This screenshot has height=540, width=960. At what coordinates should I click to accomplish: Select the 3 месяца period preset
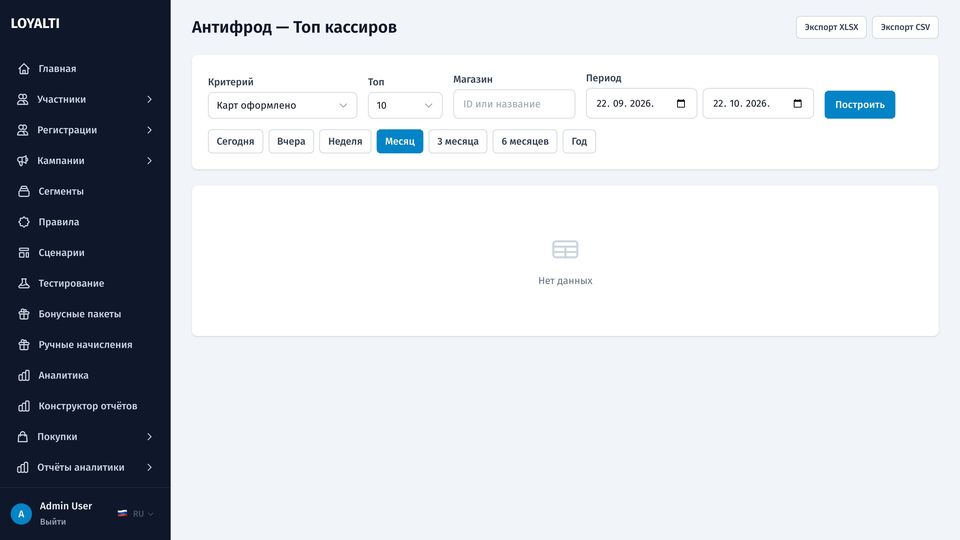(x=457, y=141)
